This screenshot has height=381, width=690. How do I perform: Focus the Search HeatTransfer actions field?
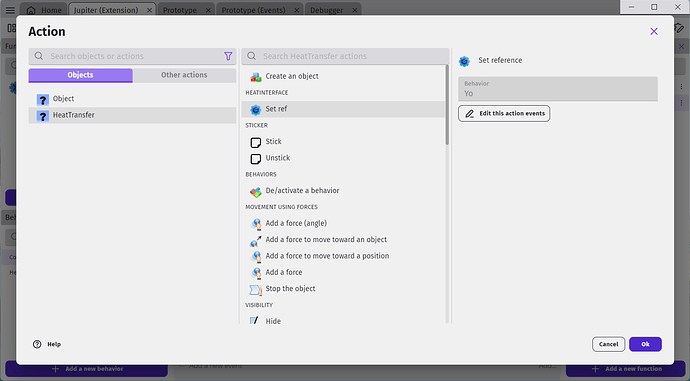pos(345,56)
